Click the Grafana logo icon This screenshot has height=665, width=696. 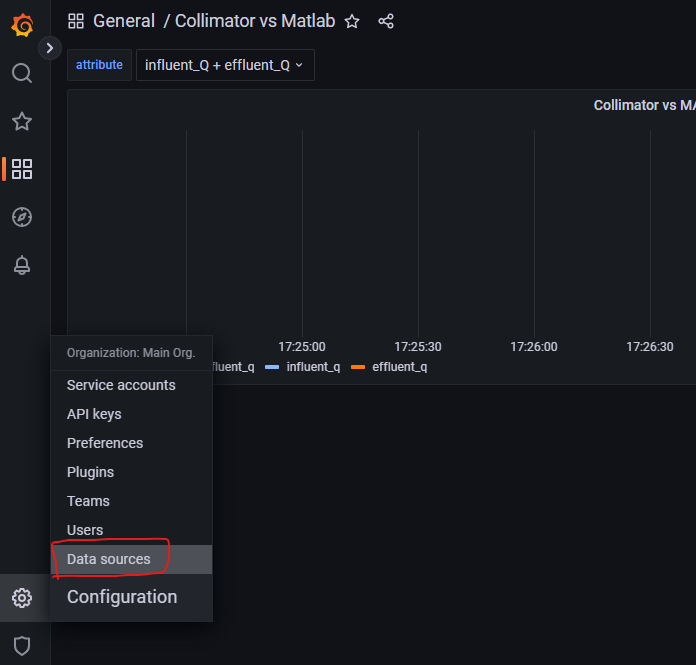(22, 24)
